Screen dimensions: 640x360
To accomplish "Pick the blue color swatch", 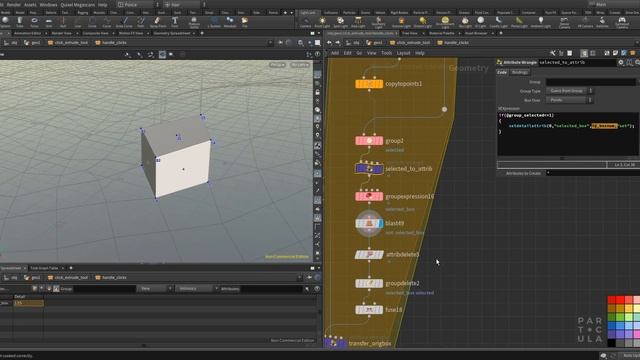I will click(x=611, y=326).
